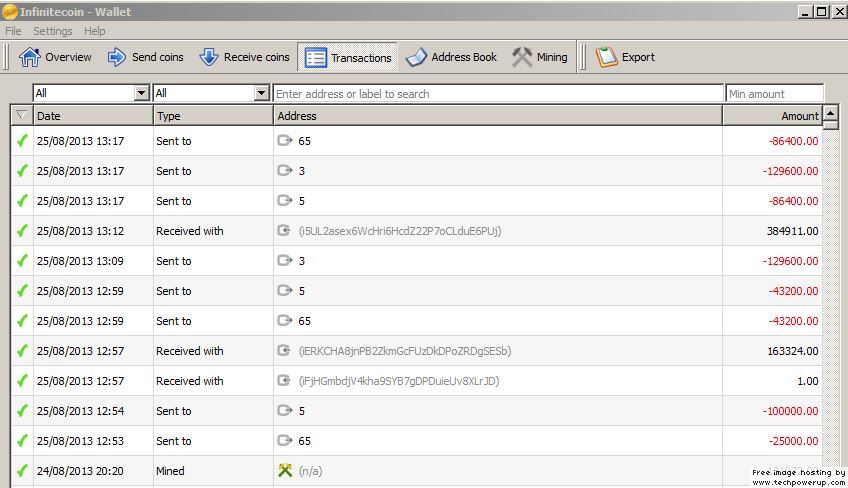Minimize the Infinitecoin Wallet window
848x488 pixels.
click(805, 11)
